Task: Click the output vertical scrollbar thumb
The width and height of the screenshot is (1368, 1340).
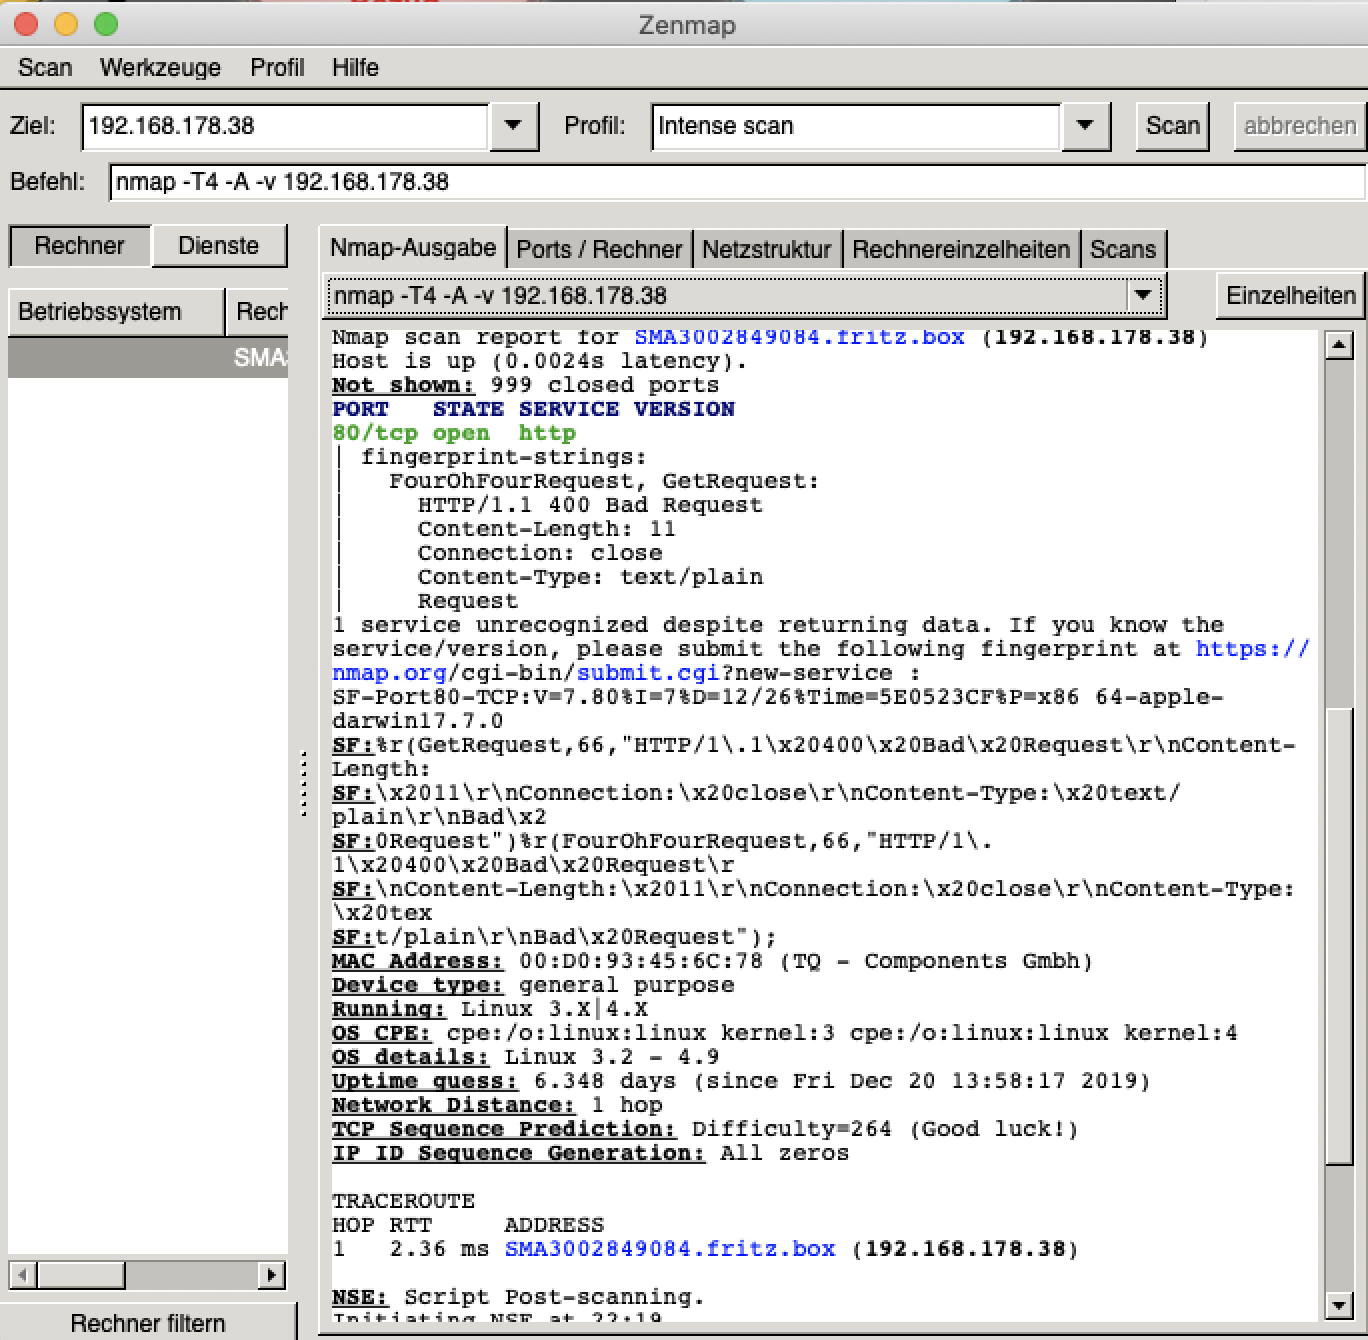Action: click(x=1339, y=937)
